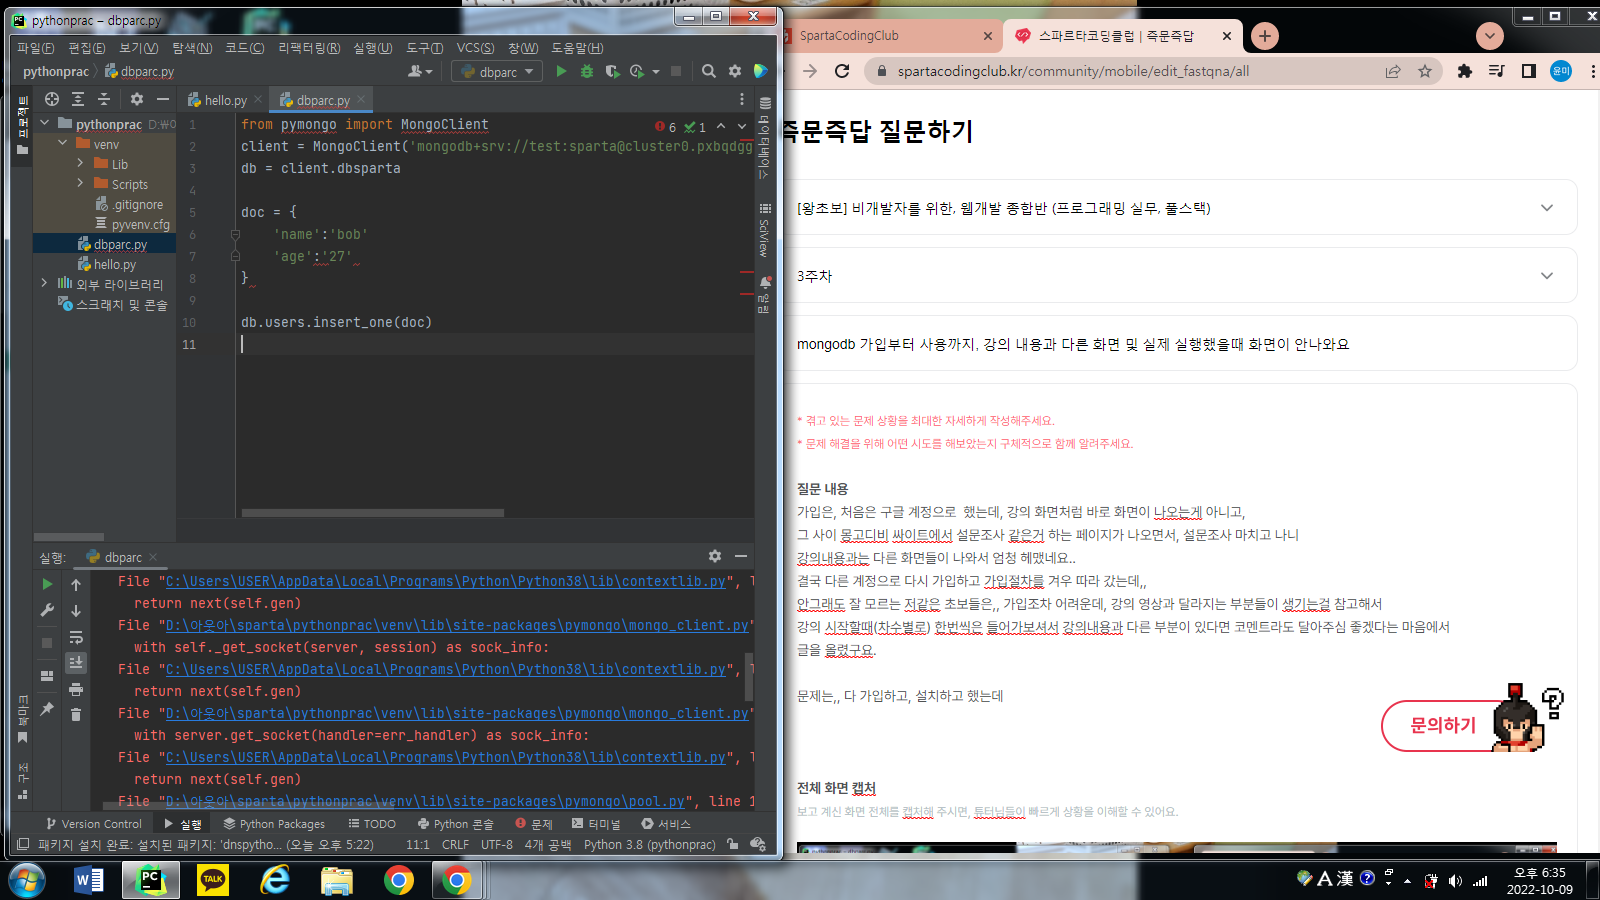Image resolution: width=1600 pixels, height=900 pixels.
Task: Open the 터미널 tool window tab
Action: point(597,824)
